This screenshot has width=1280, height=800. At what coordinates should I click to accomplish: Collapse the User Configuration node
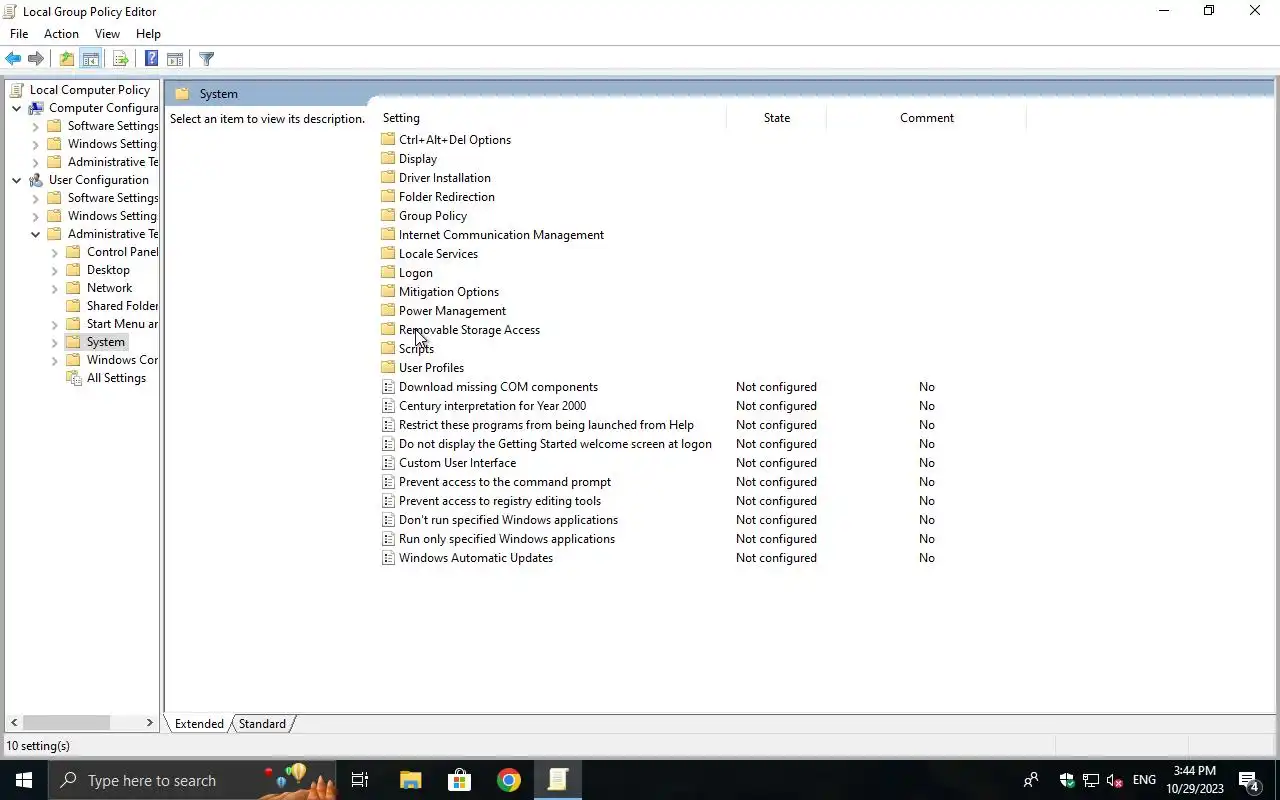pyautogui.click(x=17, y=180)
